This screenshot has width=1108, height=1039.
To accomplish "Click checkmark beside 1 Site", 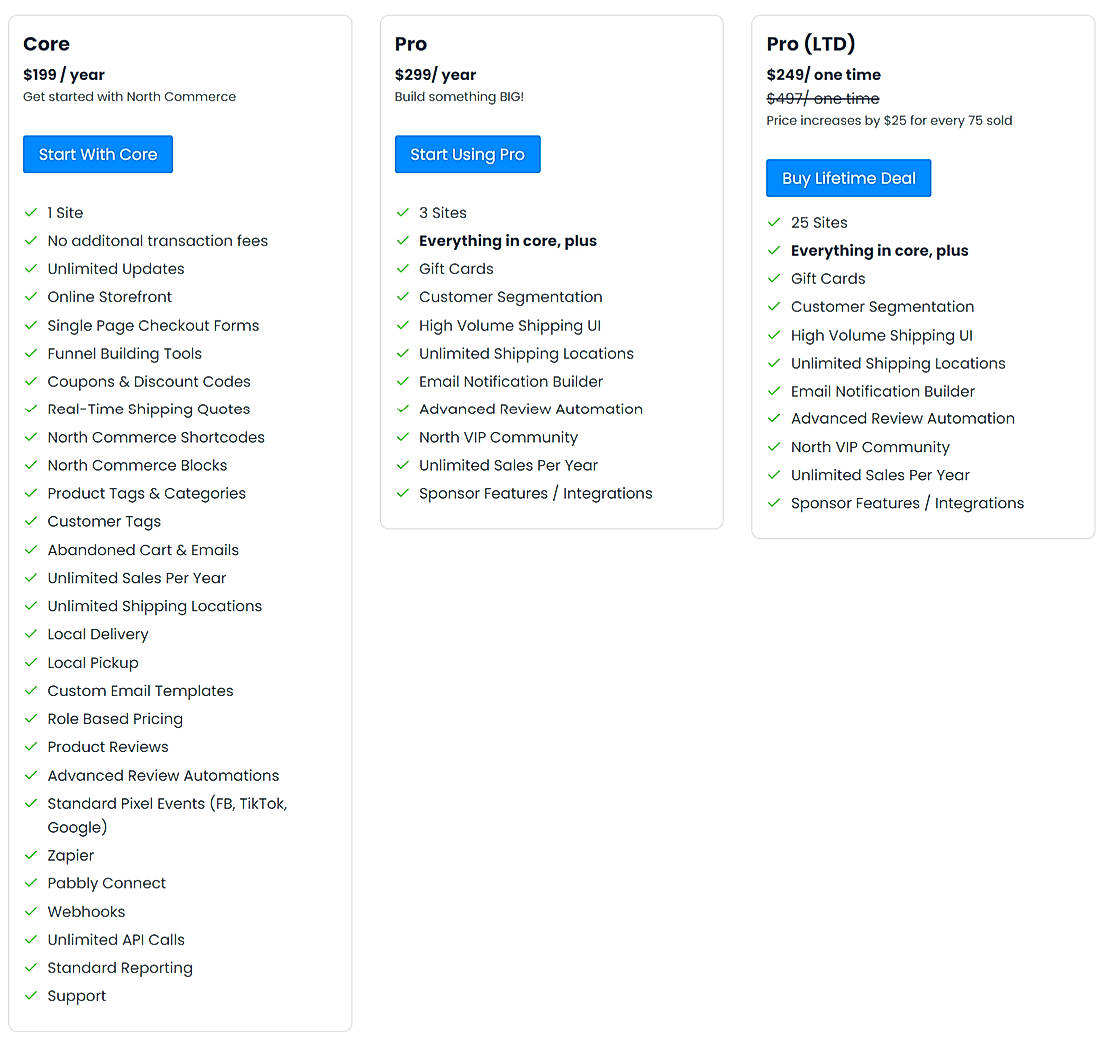I will coord(31,212).
